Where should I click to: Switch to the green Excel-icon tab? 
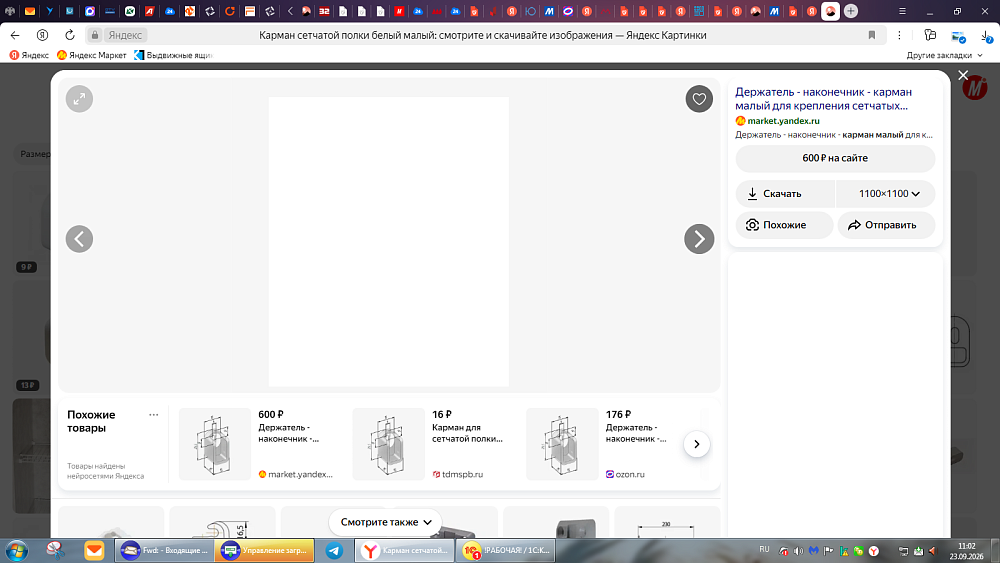click(x=130, y=11)
